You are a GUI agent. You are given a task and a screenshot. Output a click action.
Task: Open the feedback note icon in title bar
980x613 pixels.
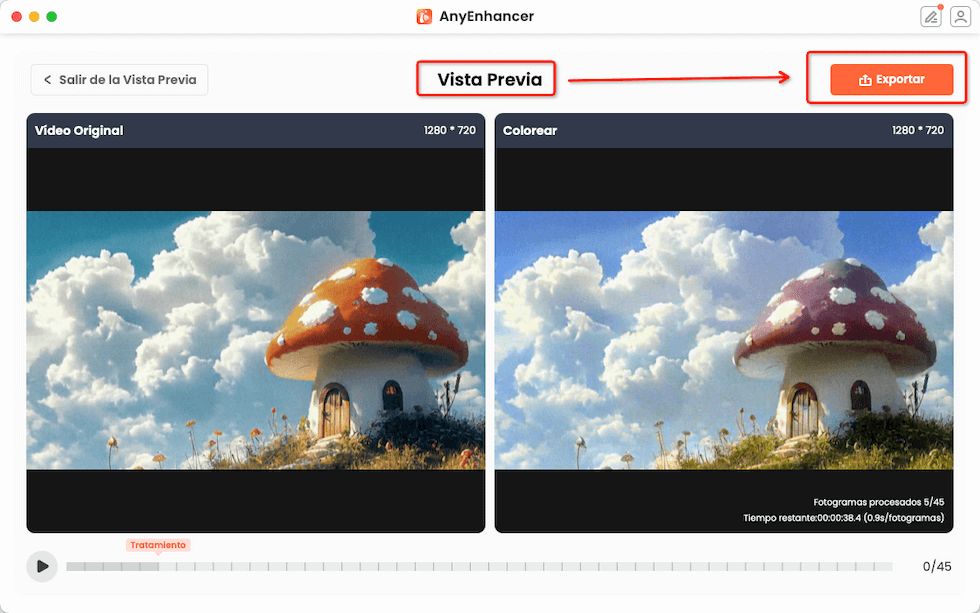click(x=931, y=16)
